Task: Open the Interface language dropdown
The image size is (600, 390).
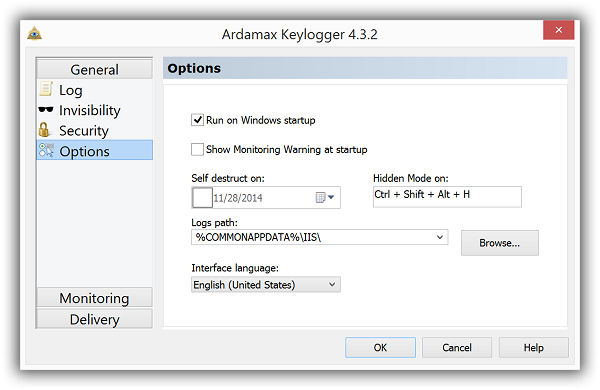Action: [266, 284]
